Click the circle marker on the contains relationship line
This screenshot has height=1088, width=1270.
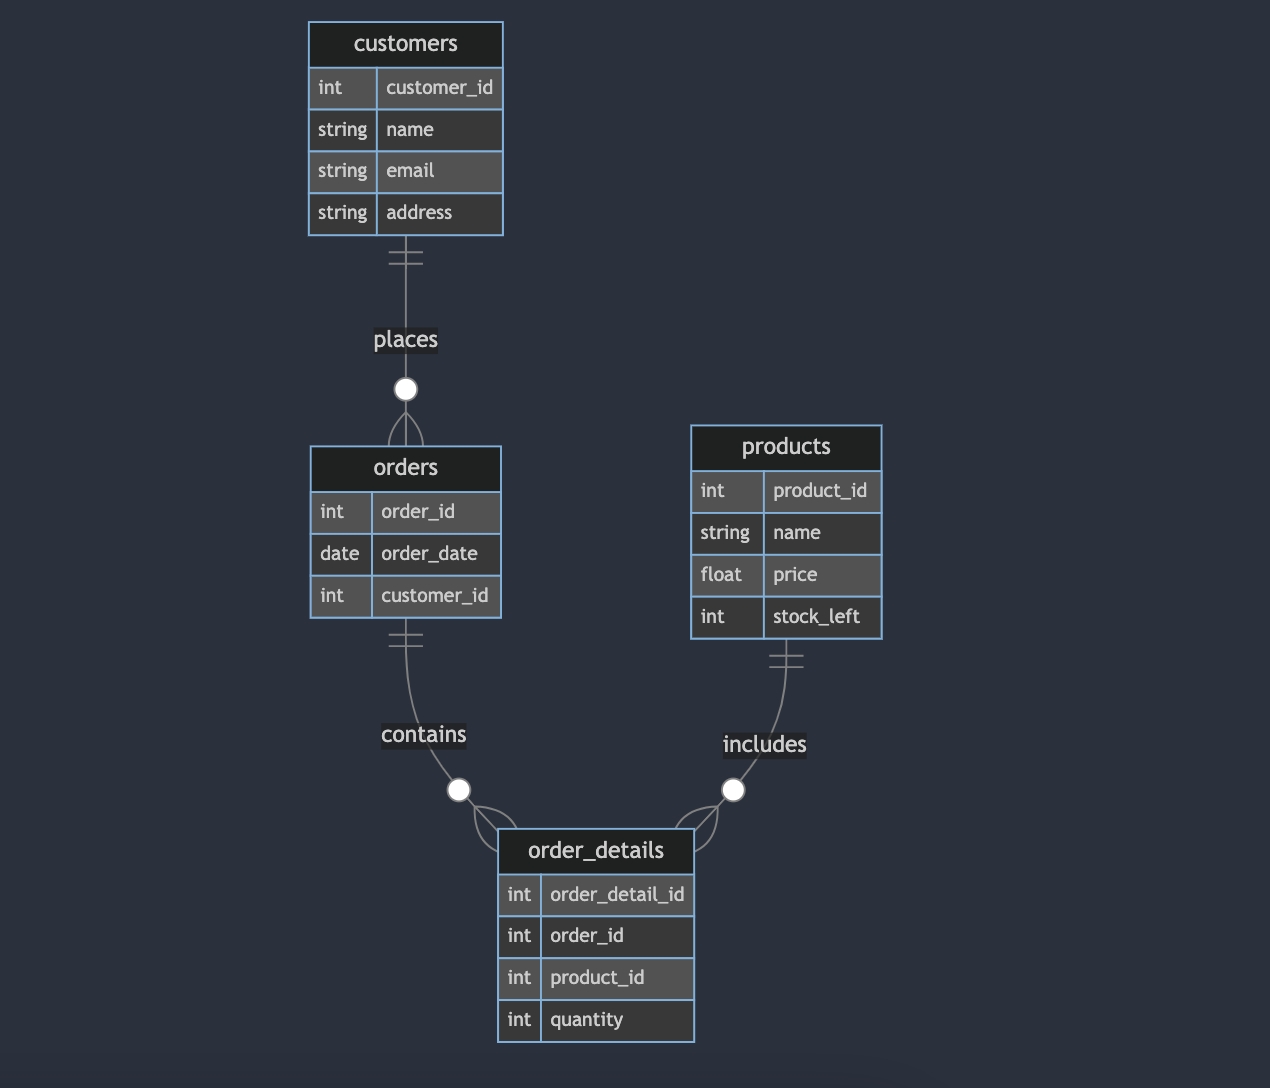pos(459,790)
